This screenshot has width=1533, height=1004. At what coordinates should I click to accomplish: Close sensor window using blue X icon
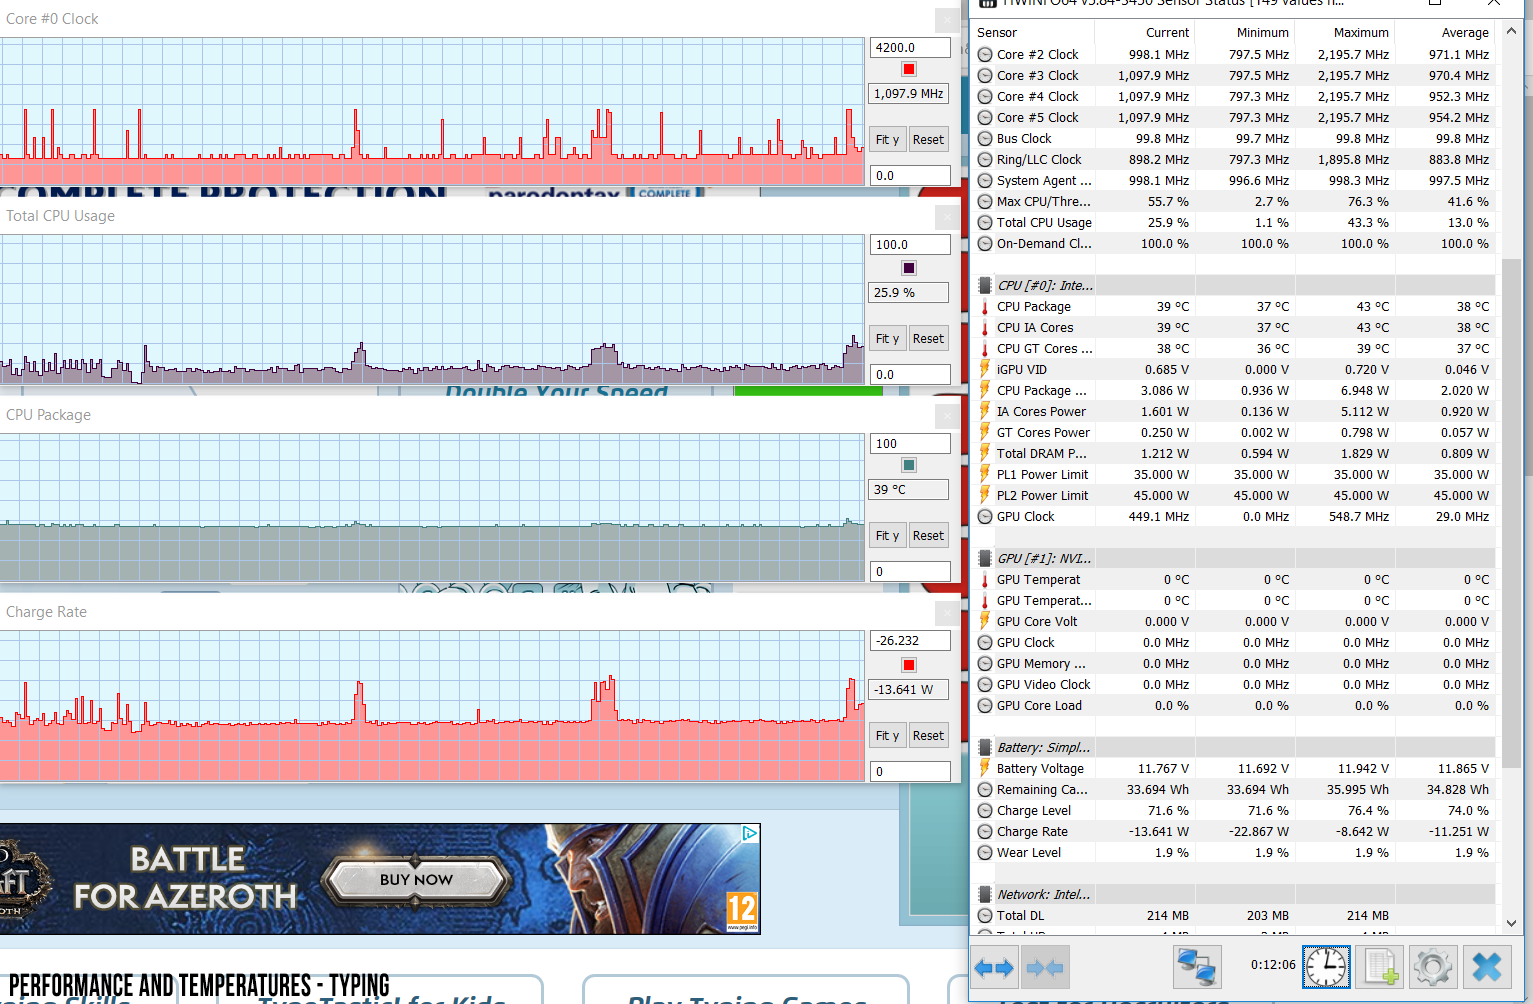point(1487,967)
